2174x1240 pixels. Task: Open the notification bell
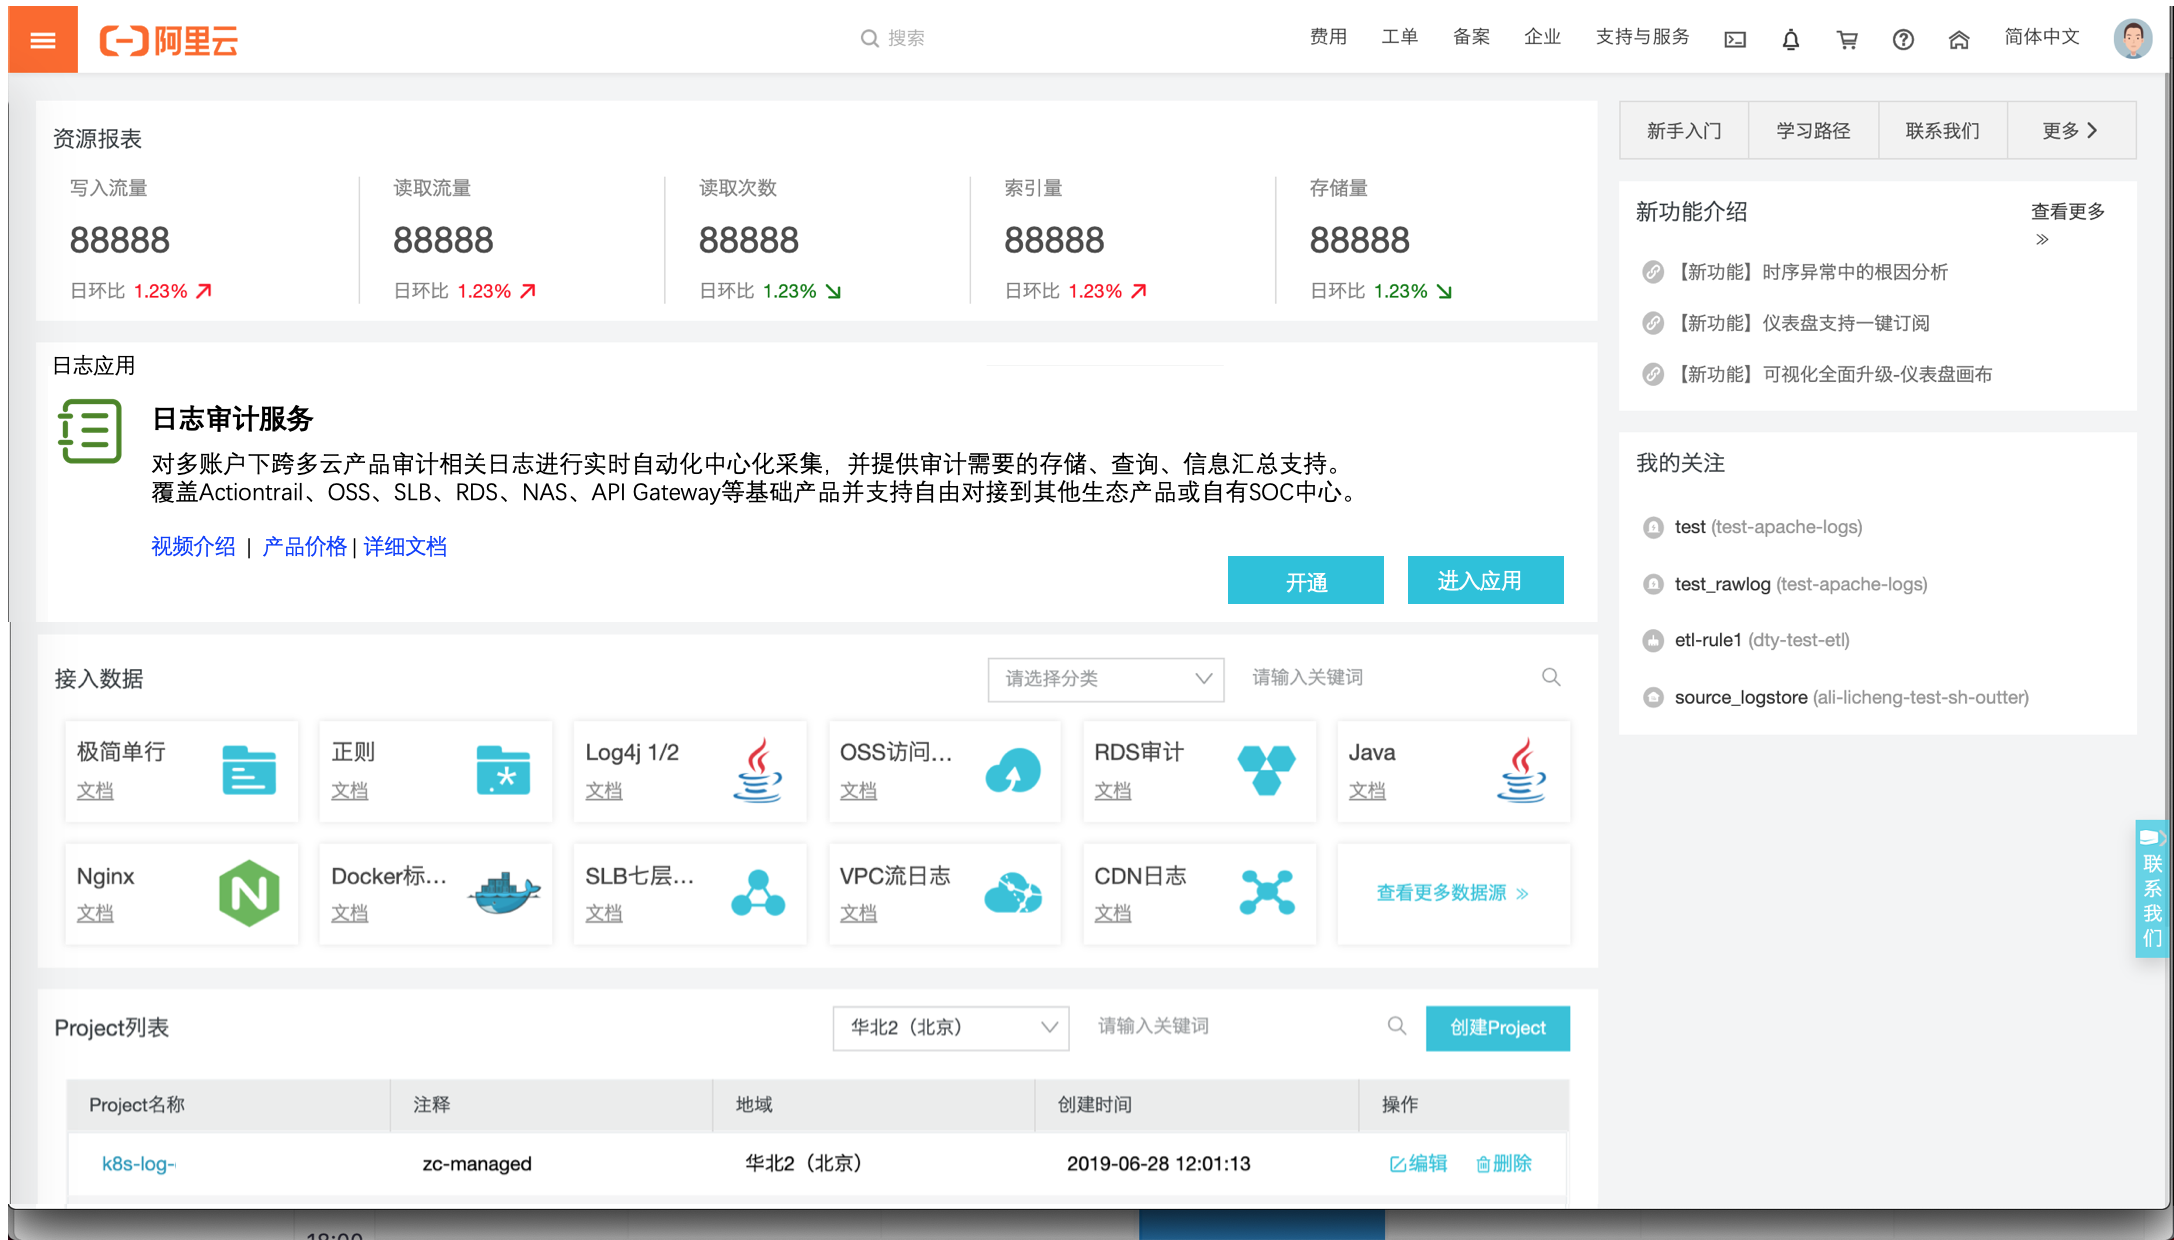1791,39
